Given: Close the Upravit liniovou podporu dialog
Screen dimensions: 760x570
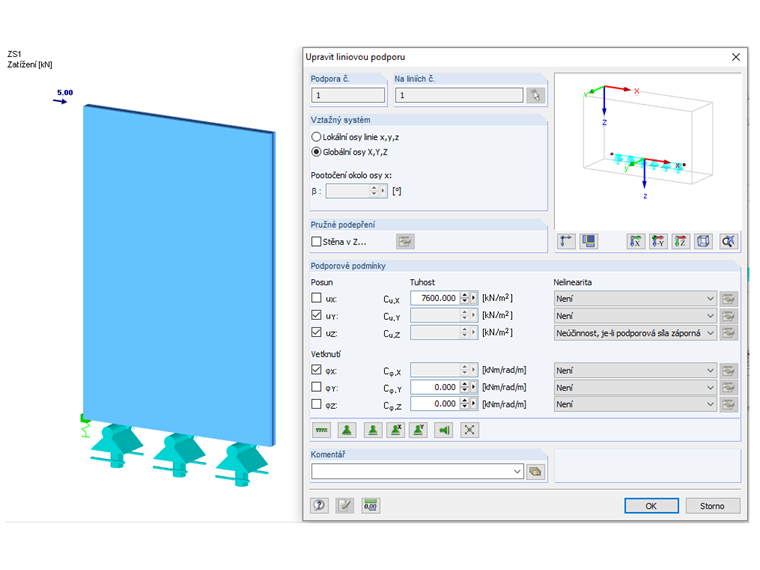Looking at the screenshot, I should click(x=736, y=57).
